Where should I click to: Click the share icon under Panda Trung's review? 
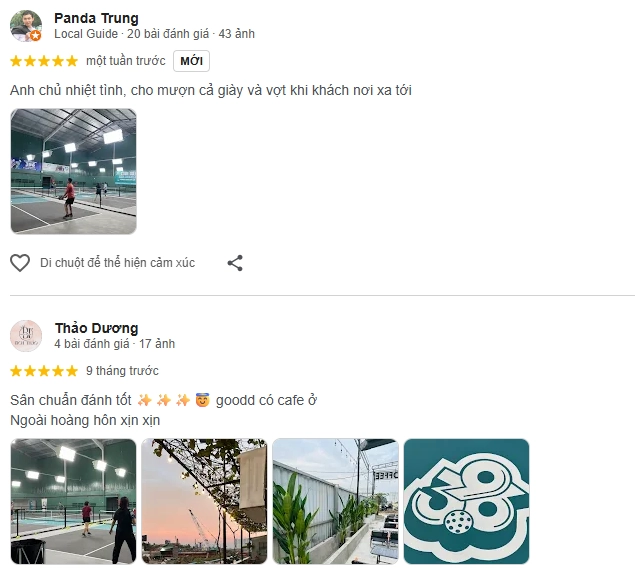pos(235,263)
